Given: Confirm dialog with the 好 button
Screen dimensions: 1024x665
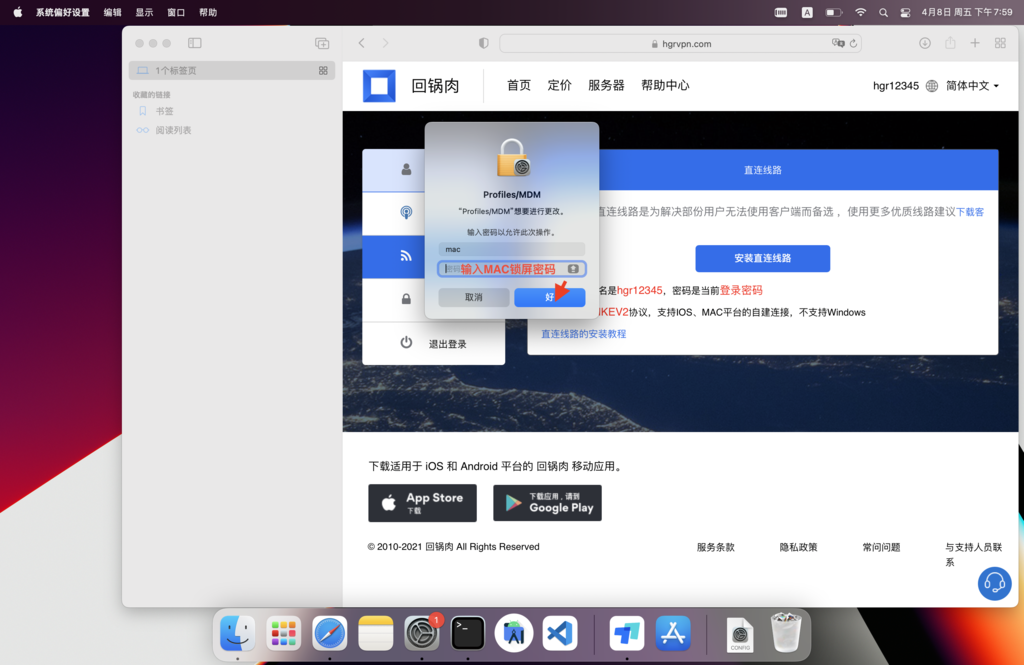Looking at the screenshot, I should click(549, 297).
